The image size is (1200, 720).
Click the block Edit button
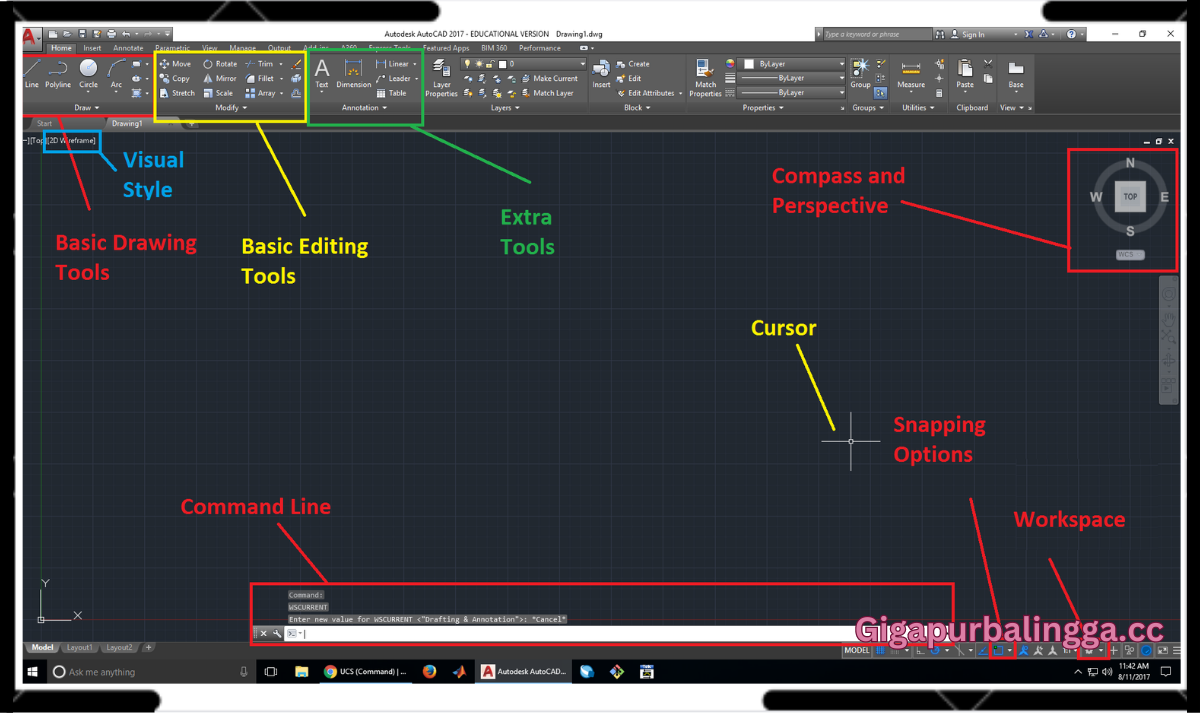click(629, 78)
